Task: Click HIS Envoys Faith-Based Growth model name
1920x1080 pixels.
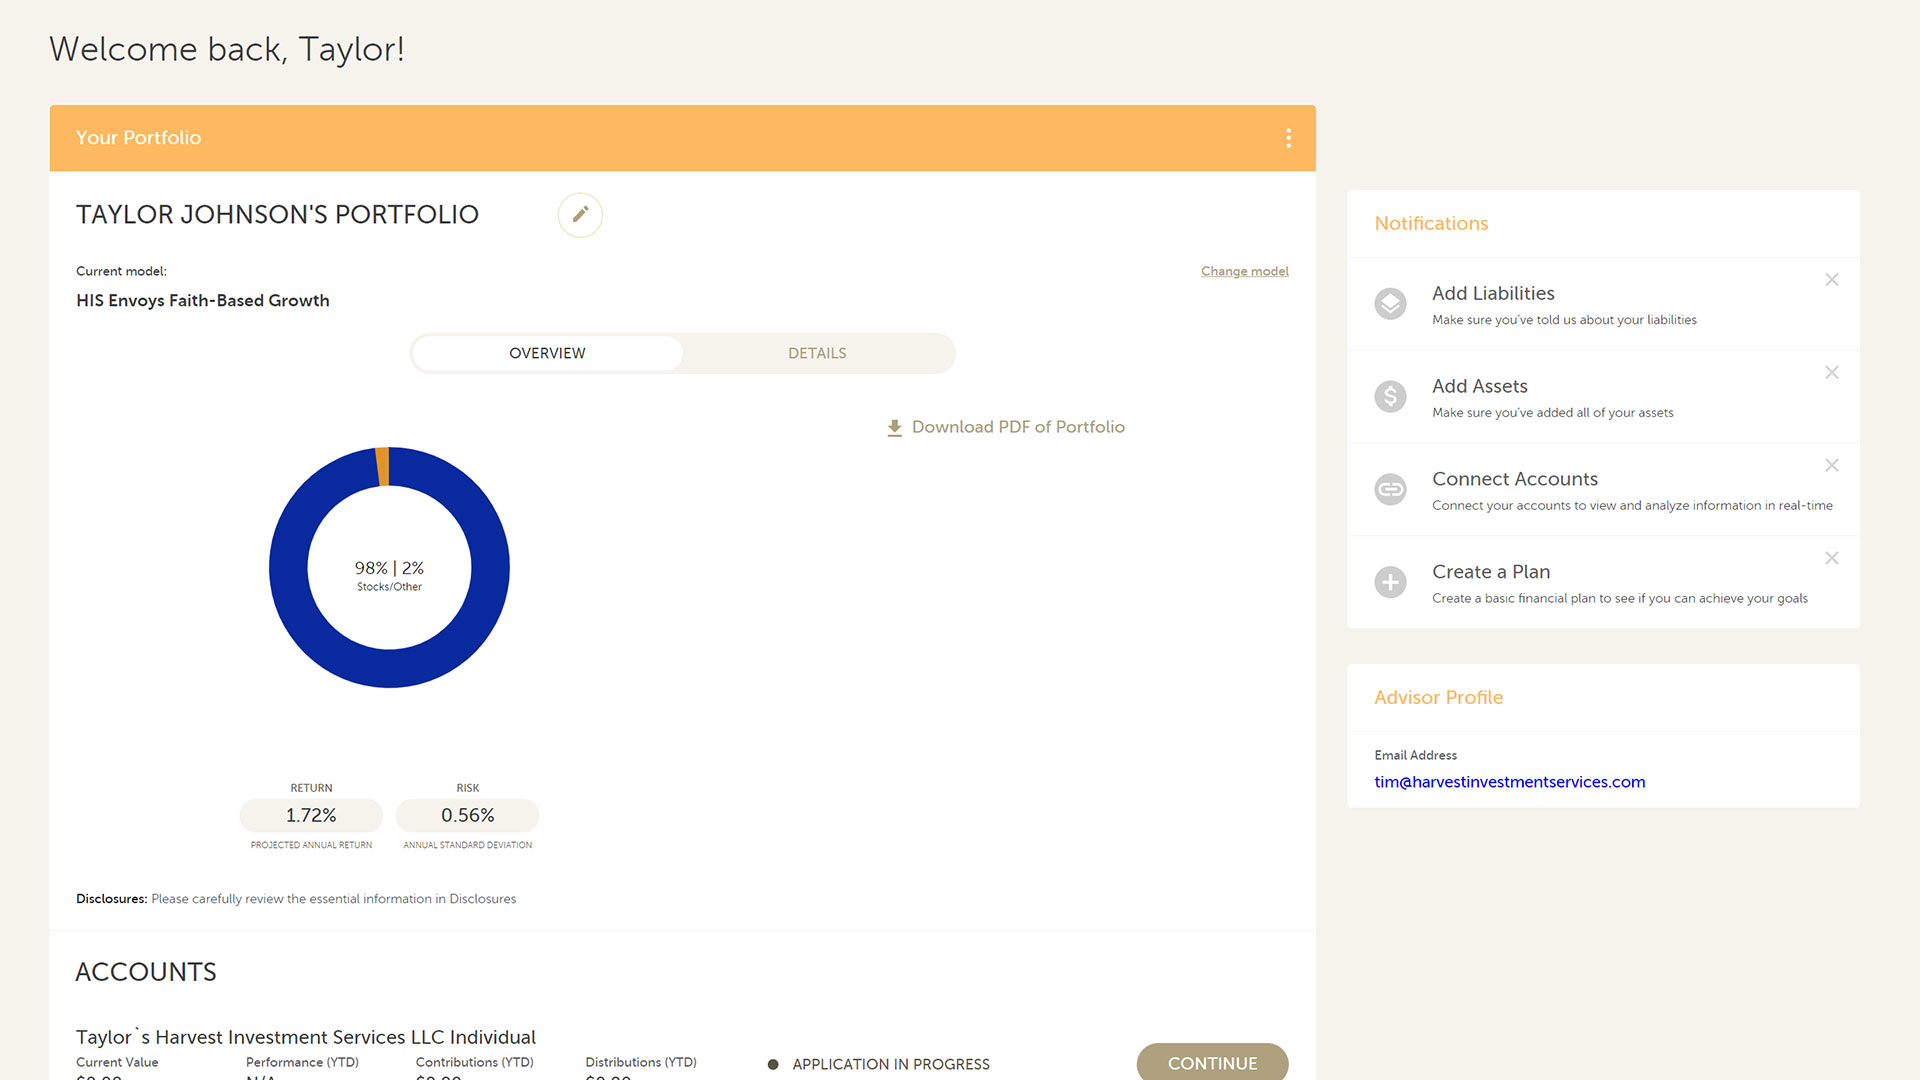Action: pos(203,301)
